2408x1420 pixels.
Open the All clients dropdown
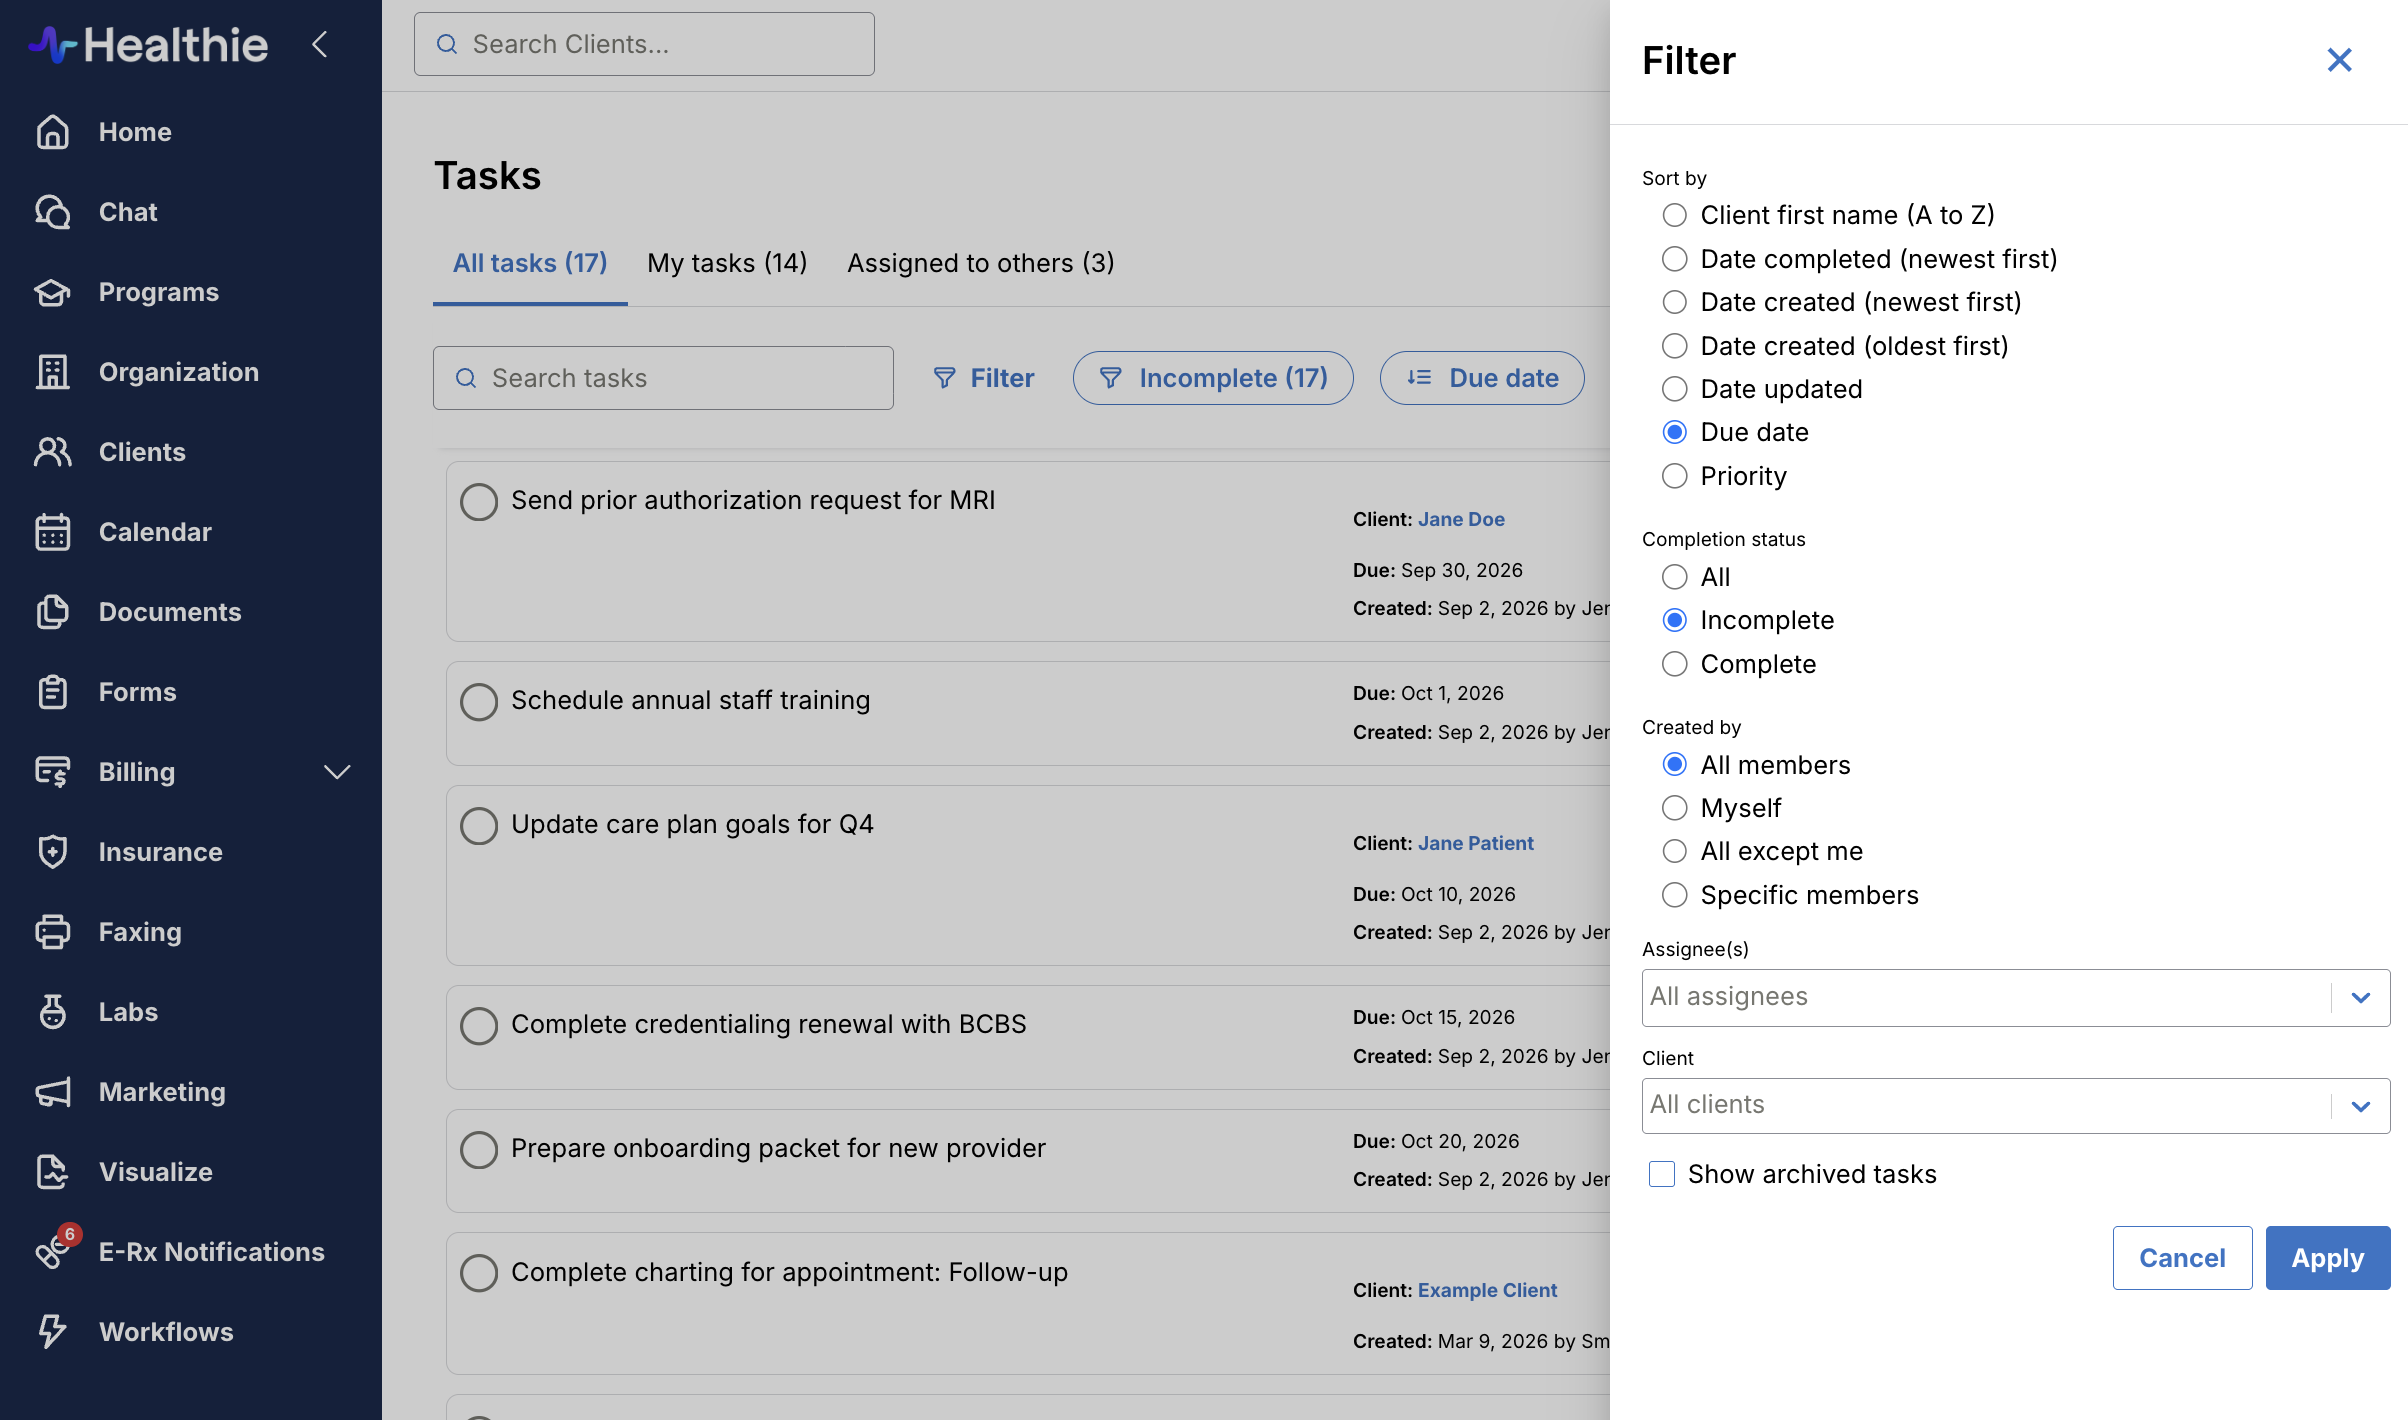tap(2016, 1105)
